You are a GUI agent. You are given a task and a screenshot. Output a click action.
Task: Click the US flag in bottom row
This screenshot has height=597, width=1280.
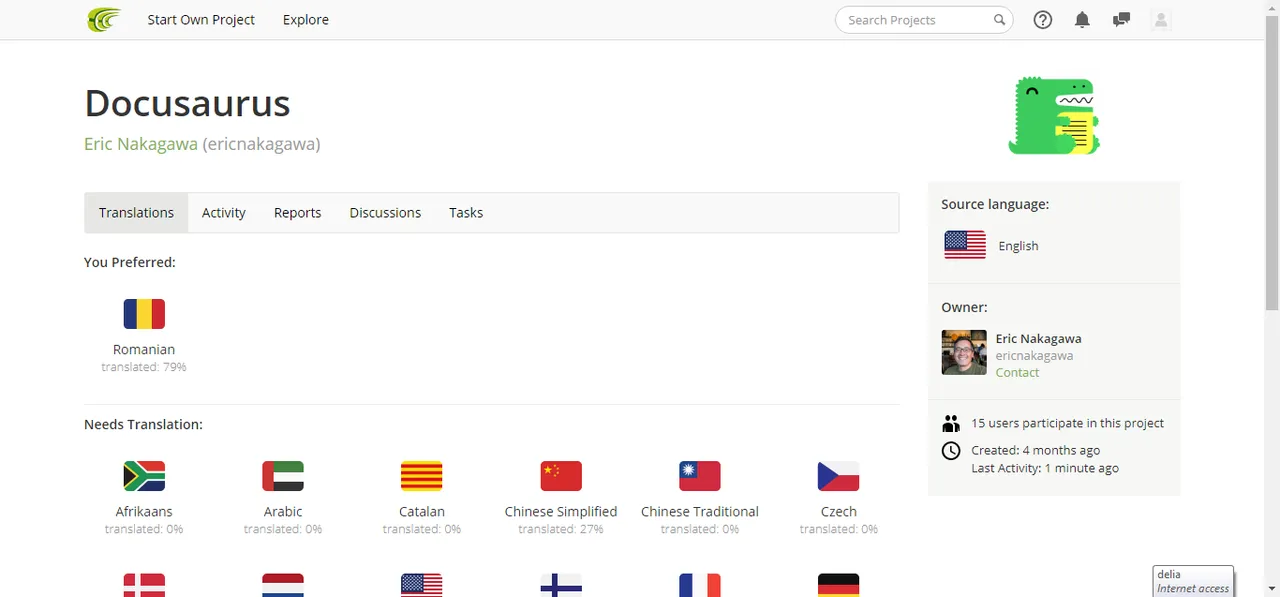pos(422,585)
